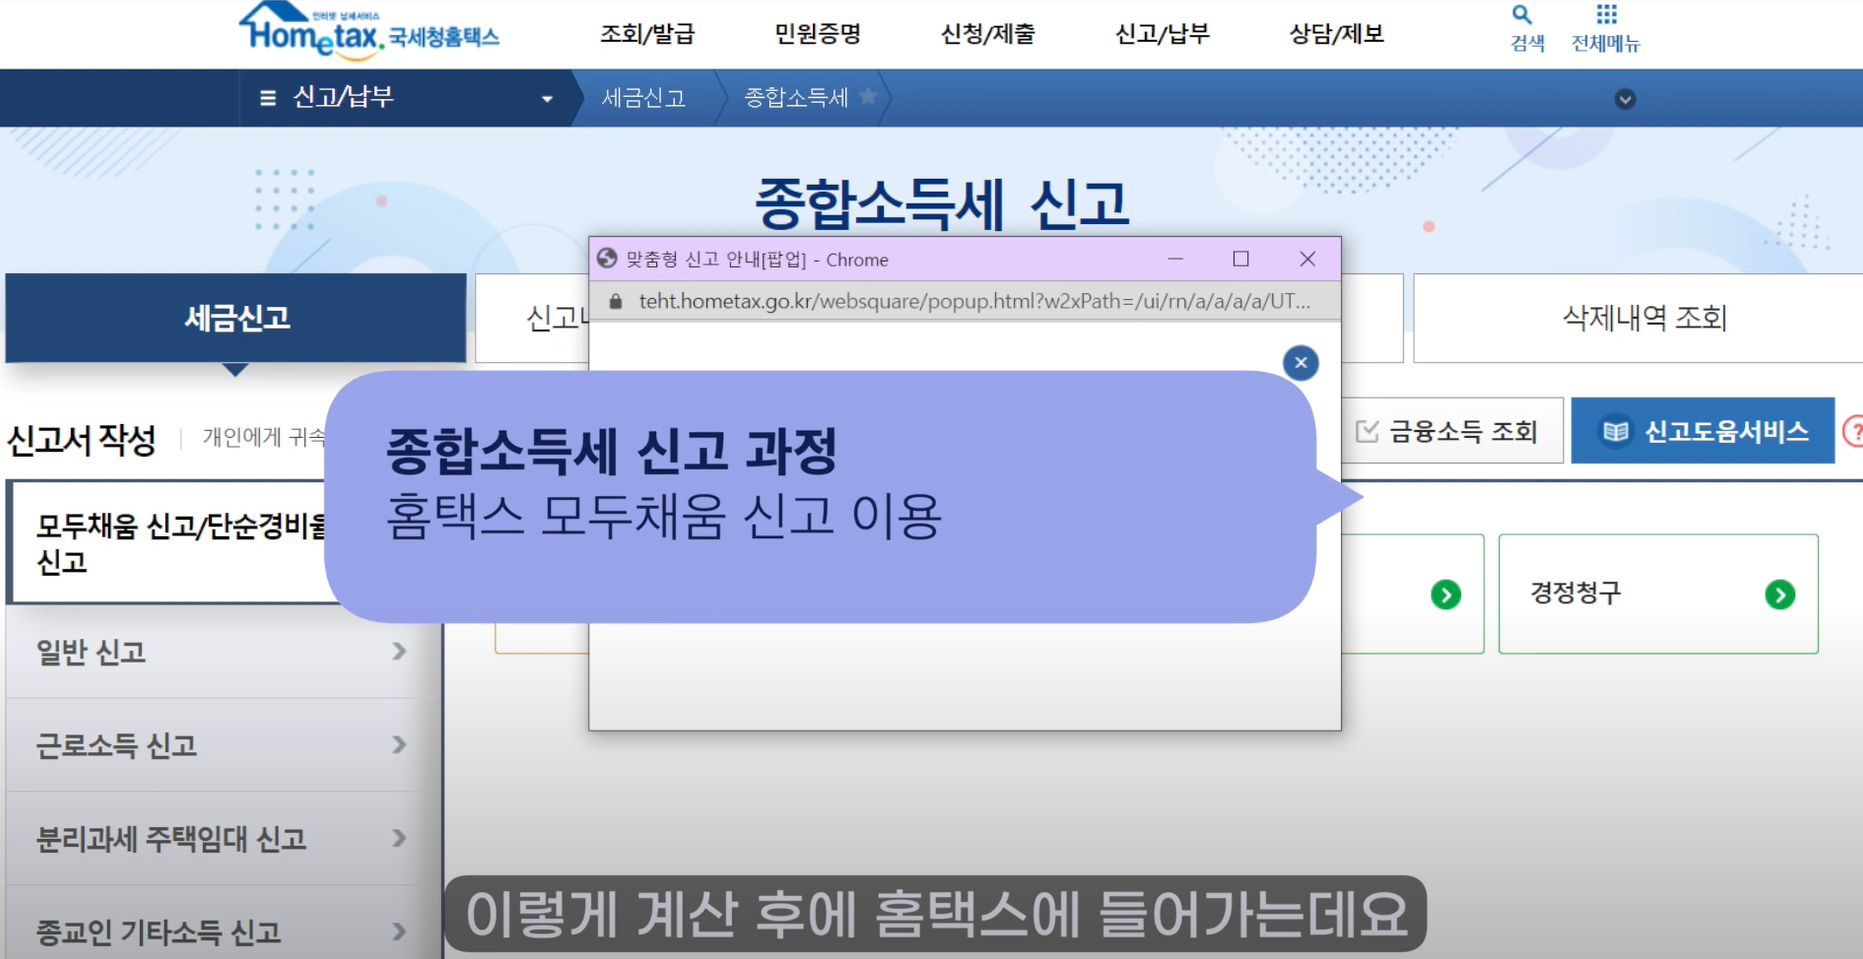
Task: Click the 신고도움서비스 button
Action: coord(1702,431)
